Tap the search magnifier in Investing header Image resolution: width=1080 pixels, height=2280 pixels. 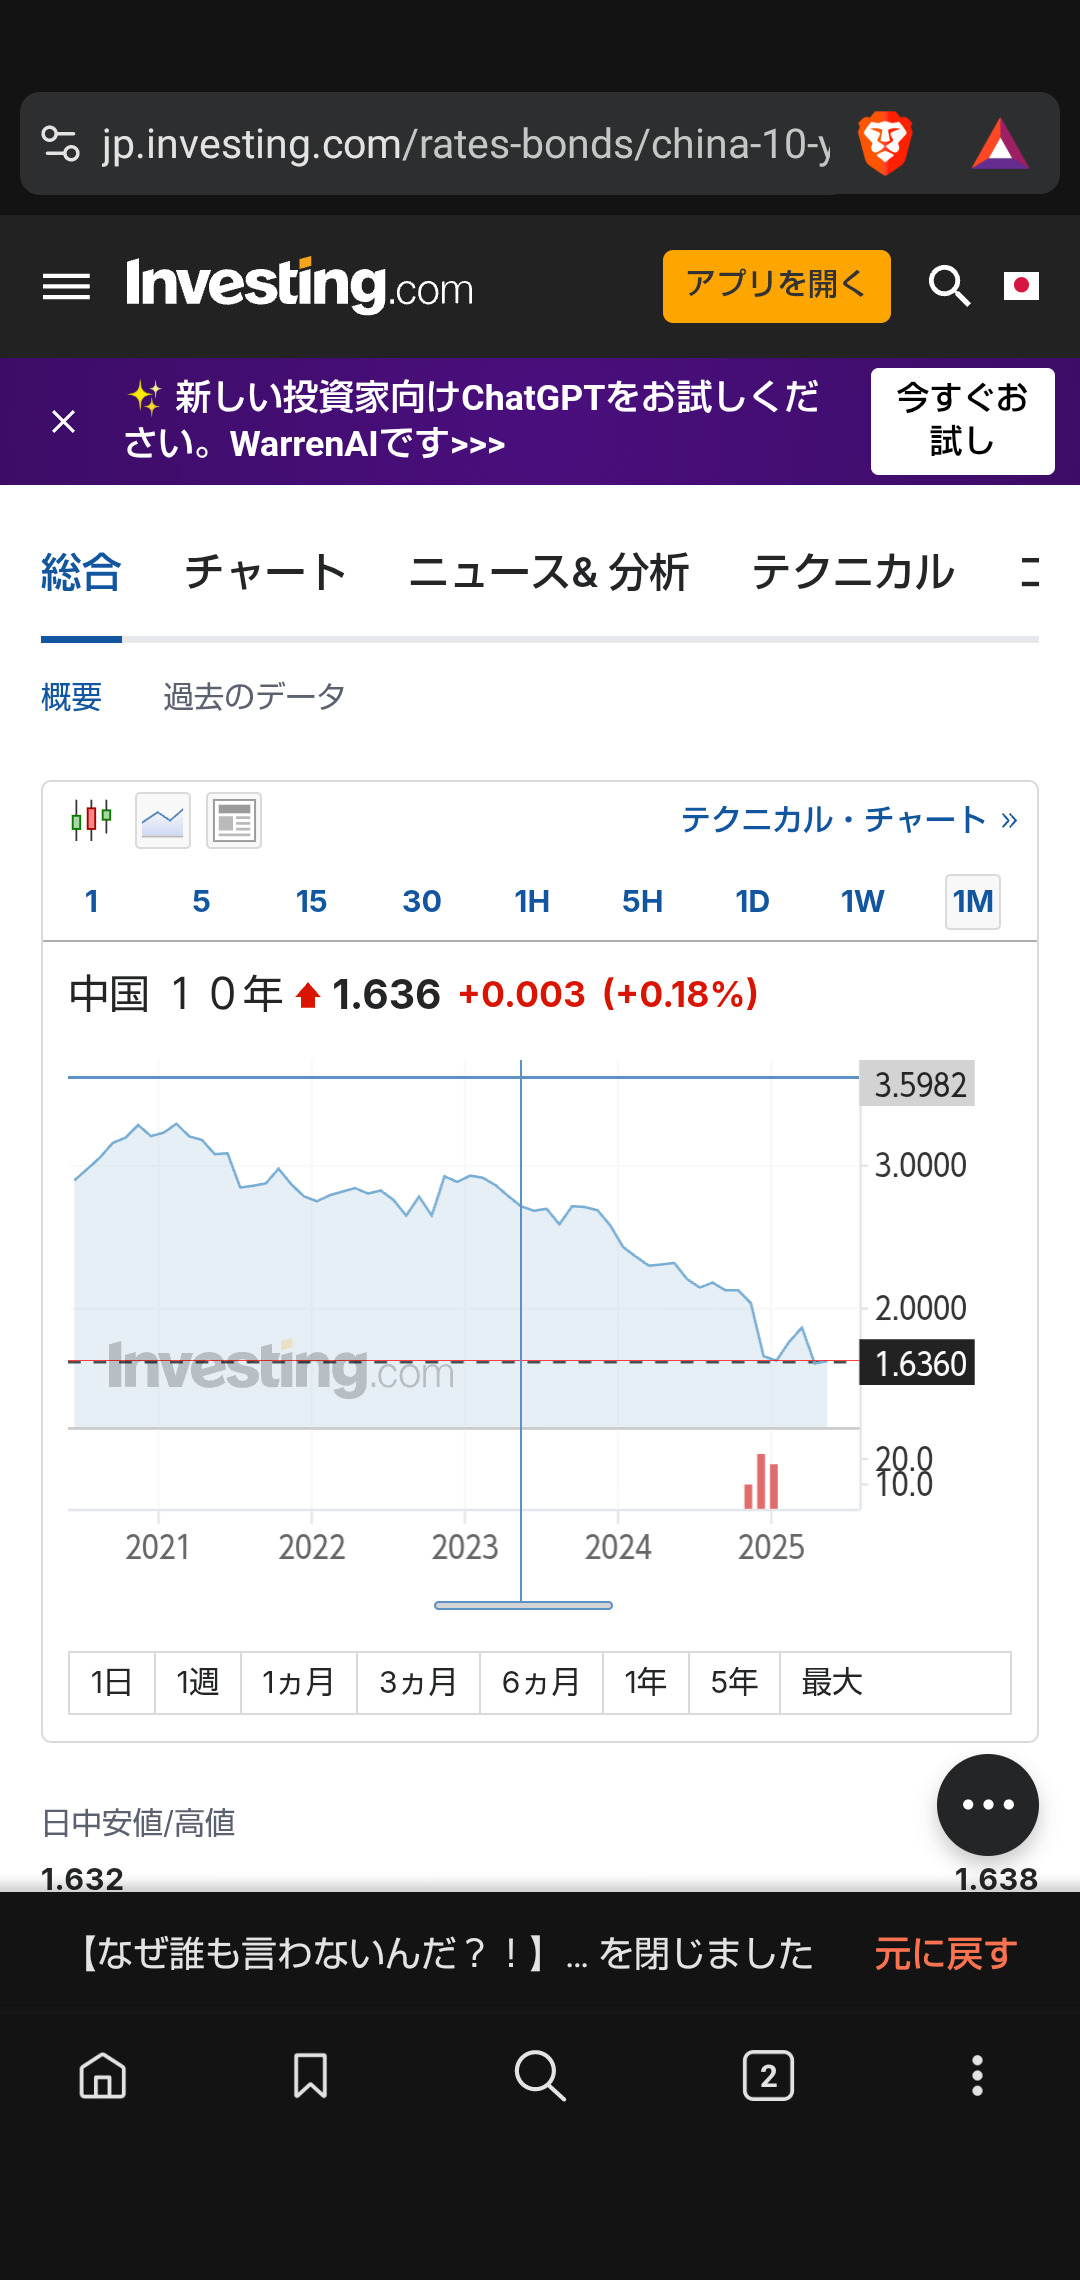(948, 287)
